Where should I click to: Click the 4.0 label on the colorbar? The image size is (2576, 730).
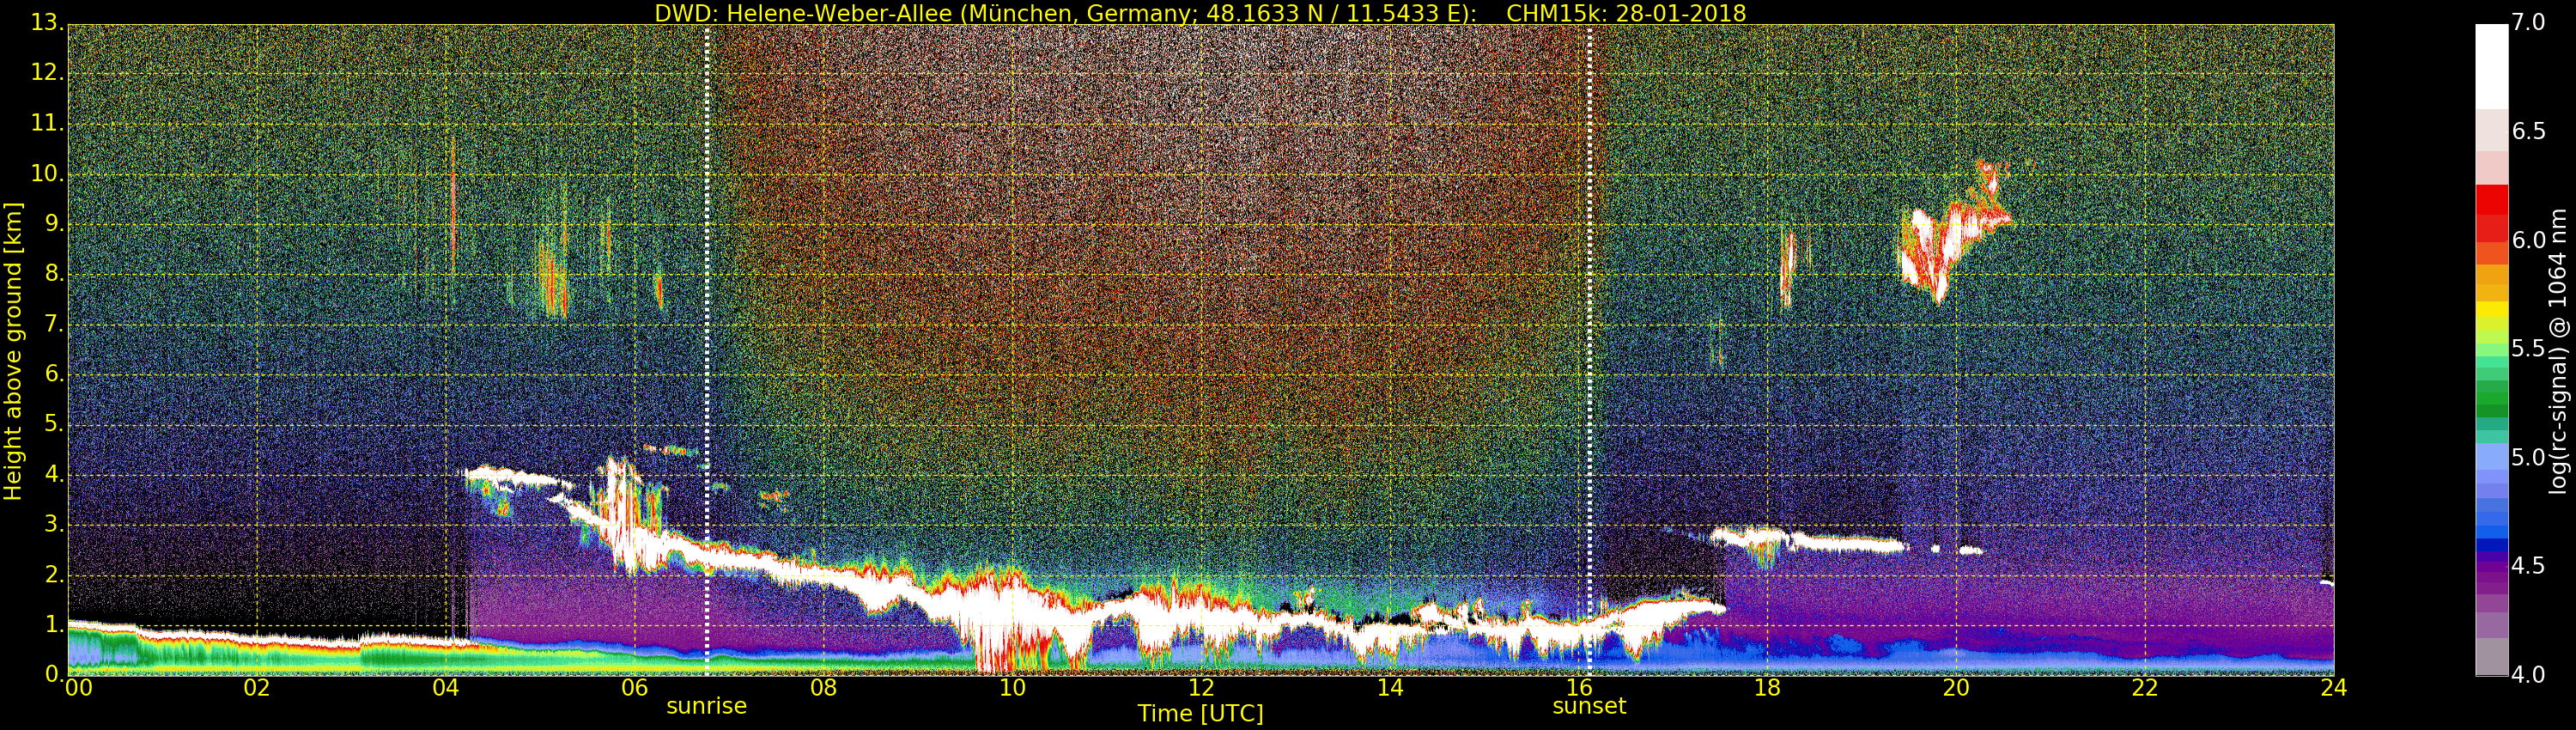[x=2528, y=675]
